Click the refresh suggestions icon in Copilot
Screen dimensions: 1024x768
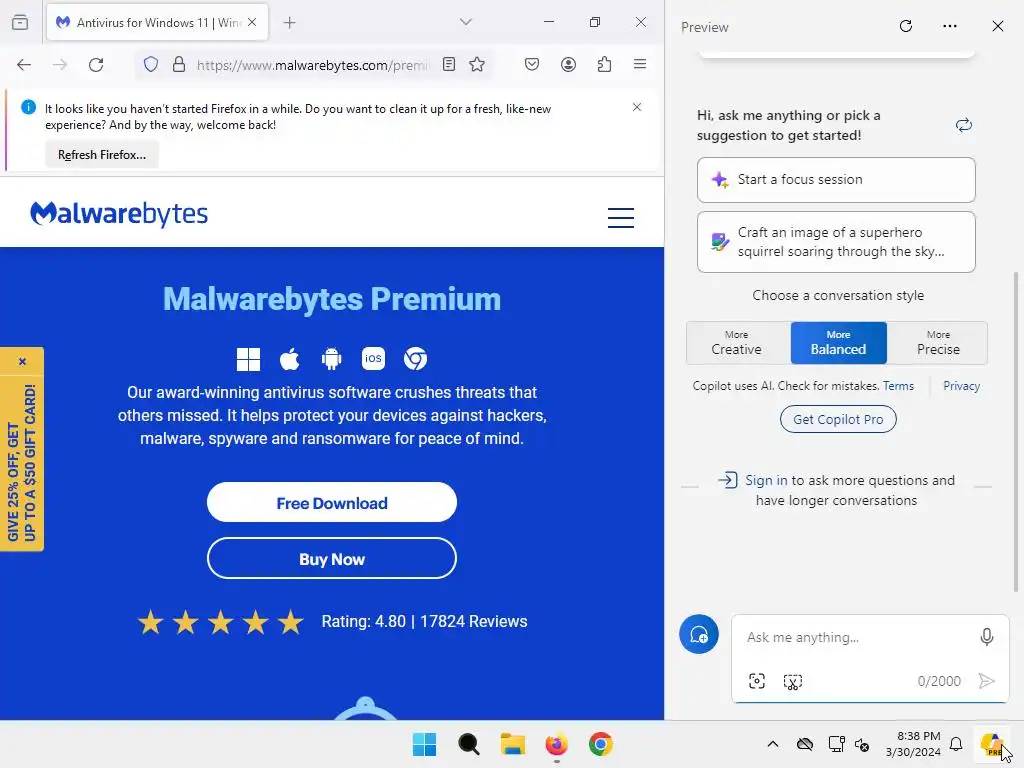[x=964, y=125]
